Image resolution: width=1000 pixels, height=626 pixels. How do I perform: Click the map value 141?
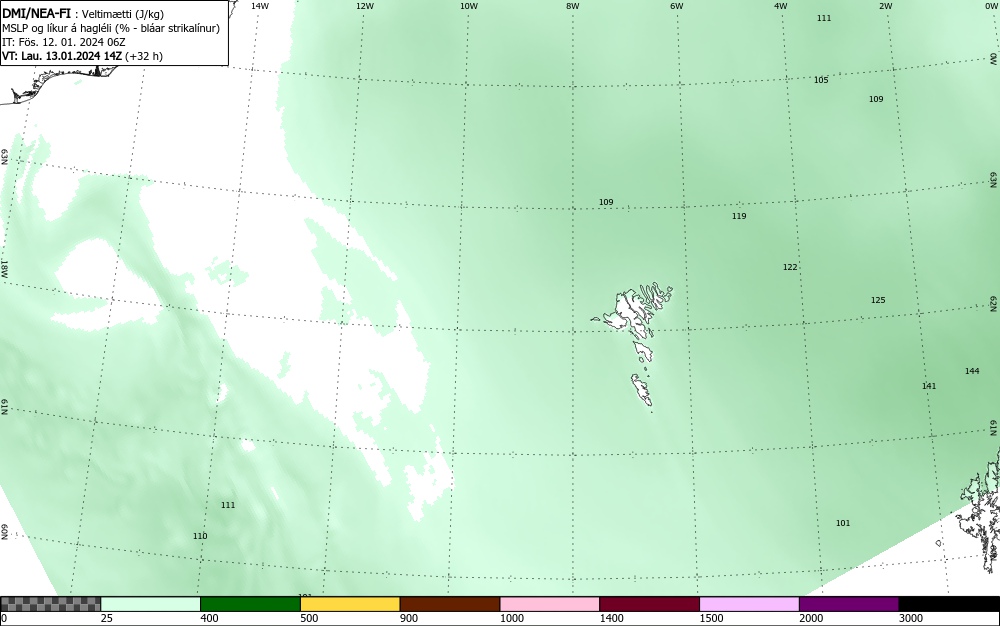[929, 386]
